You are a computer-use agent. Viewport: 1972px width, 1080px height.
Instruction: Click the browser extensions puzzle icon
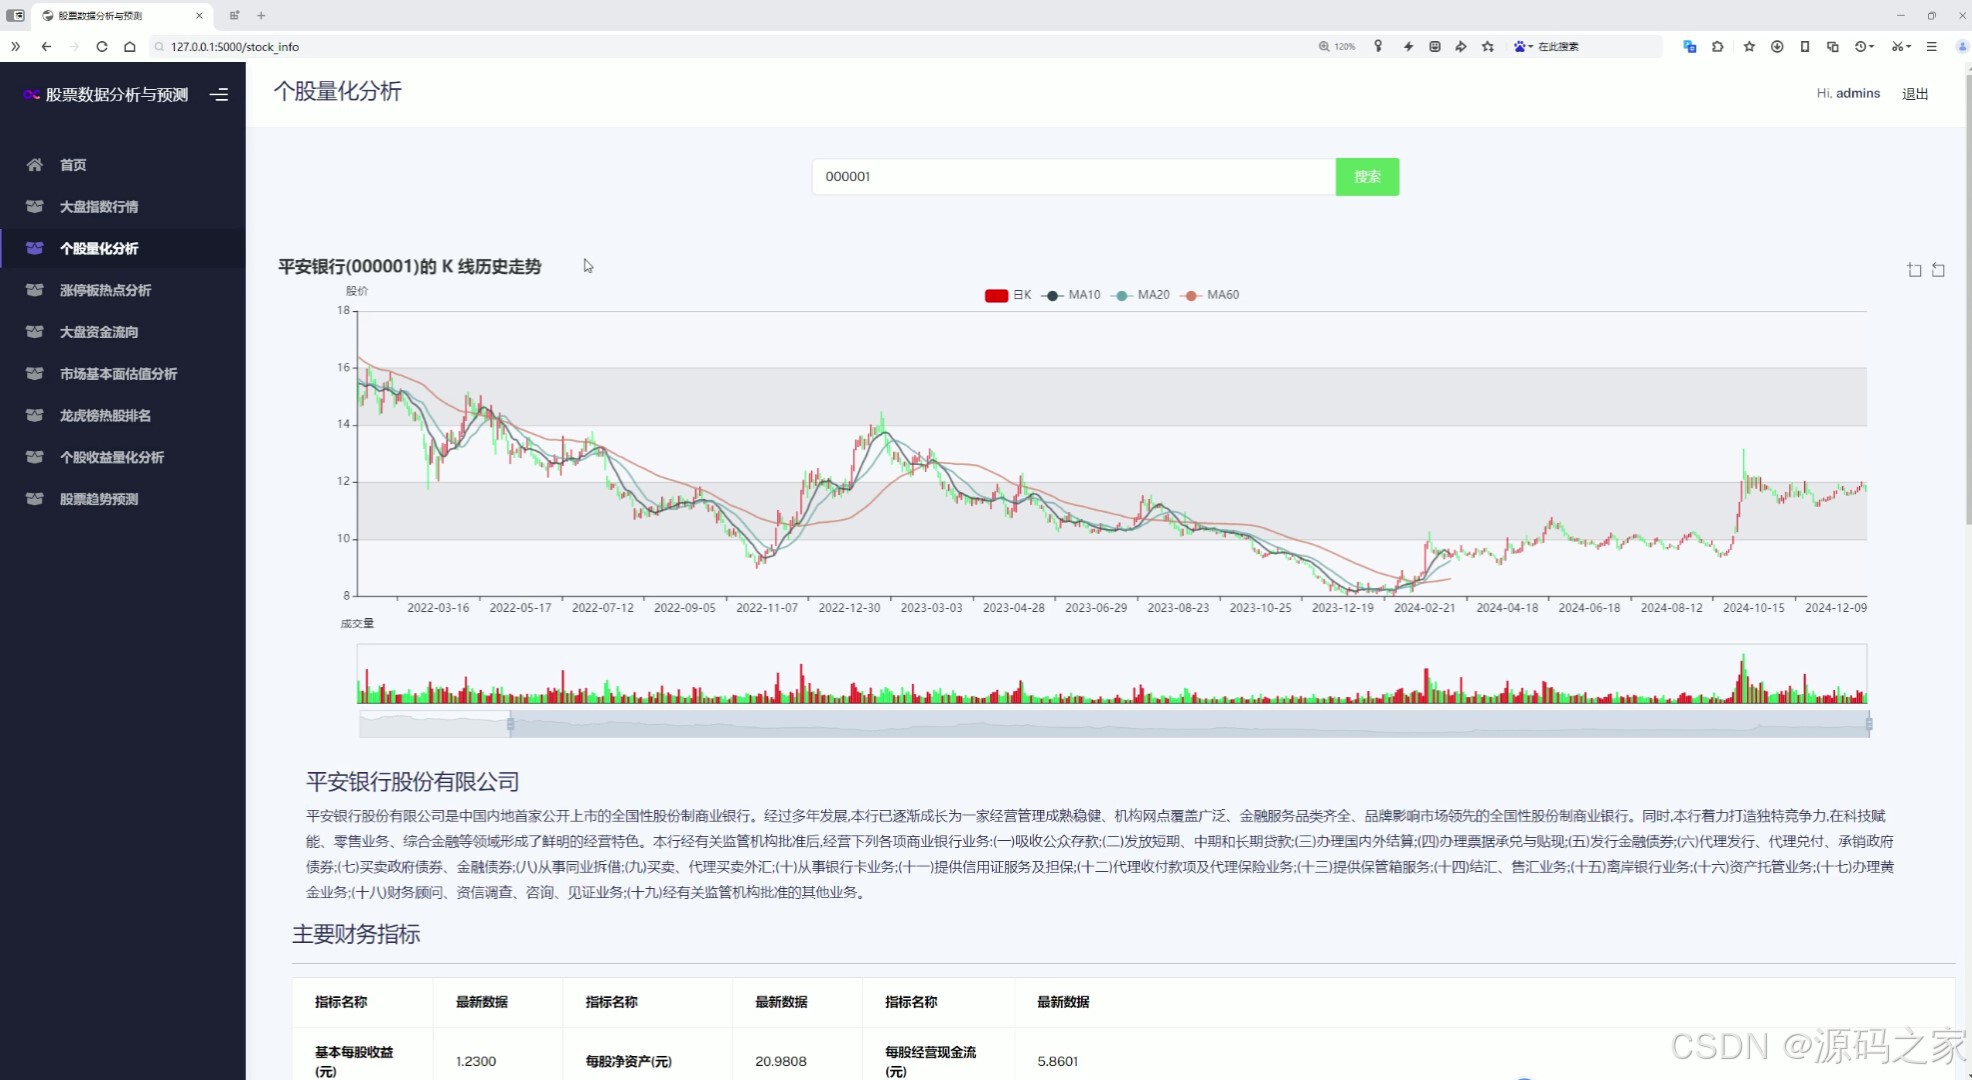pyautogui.click(x=1718, y=46)
